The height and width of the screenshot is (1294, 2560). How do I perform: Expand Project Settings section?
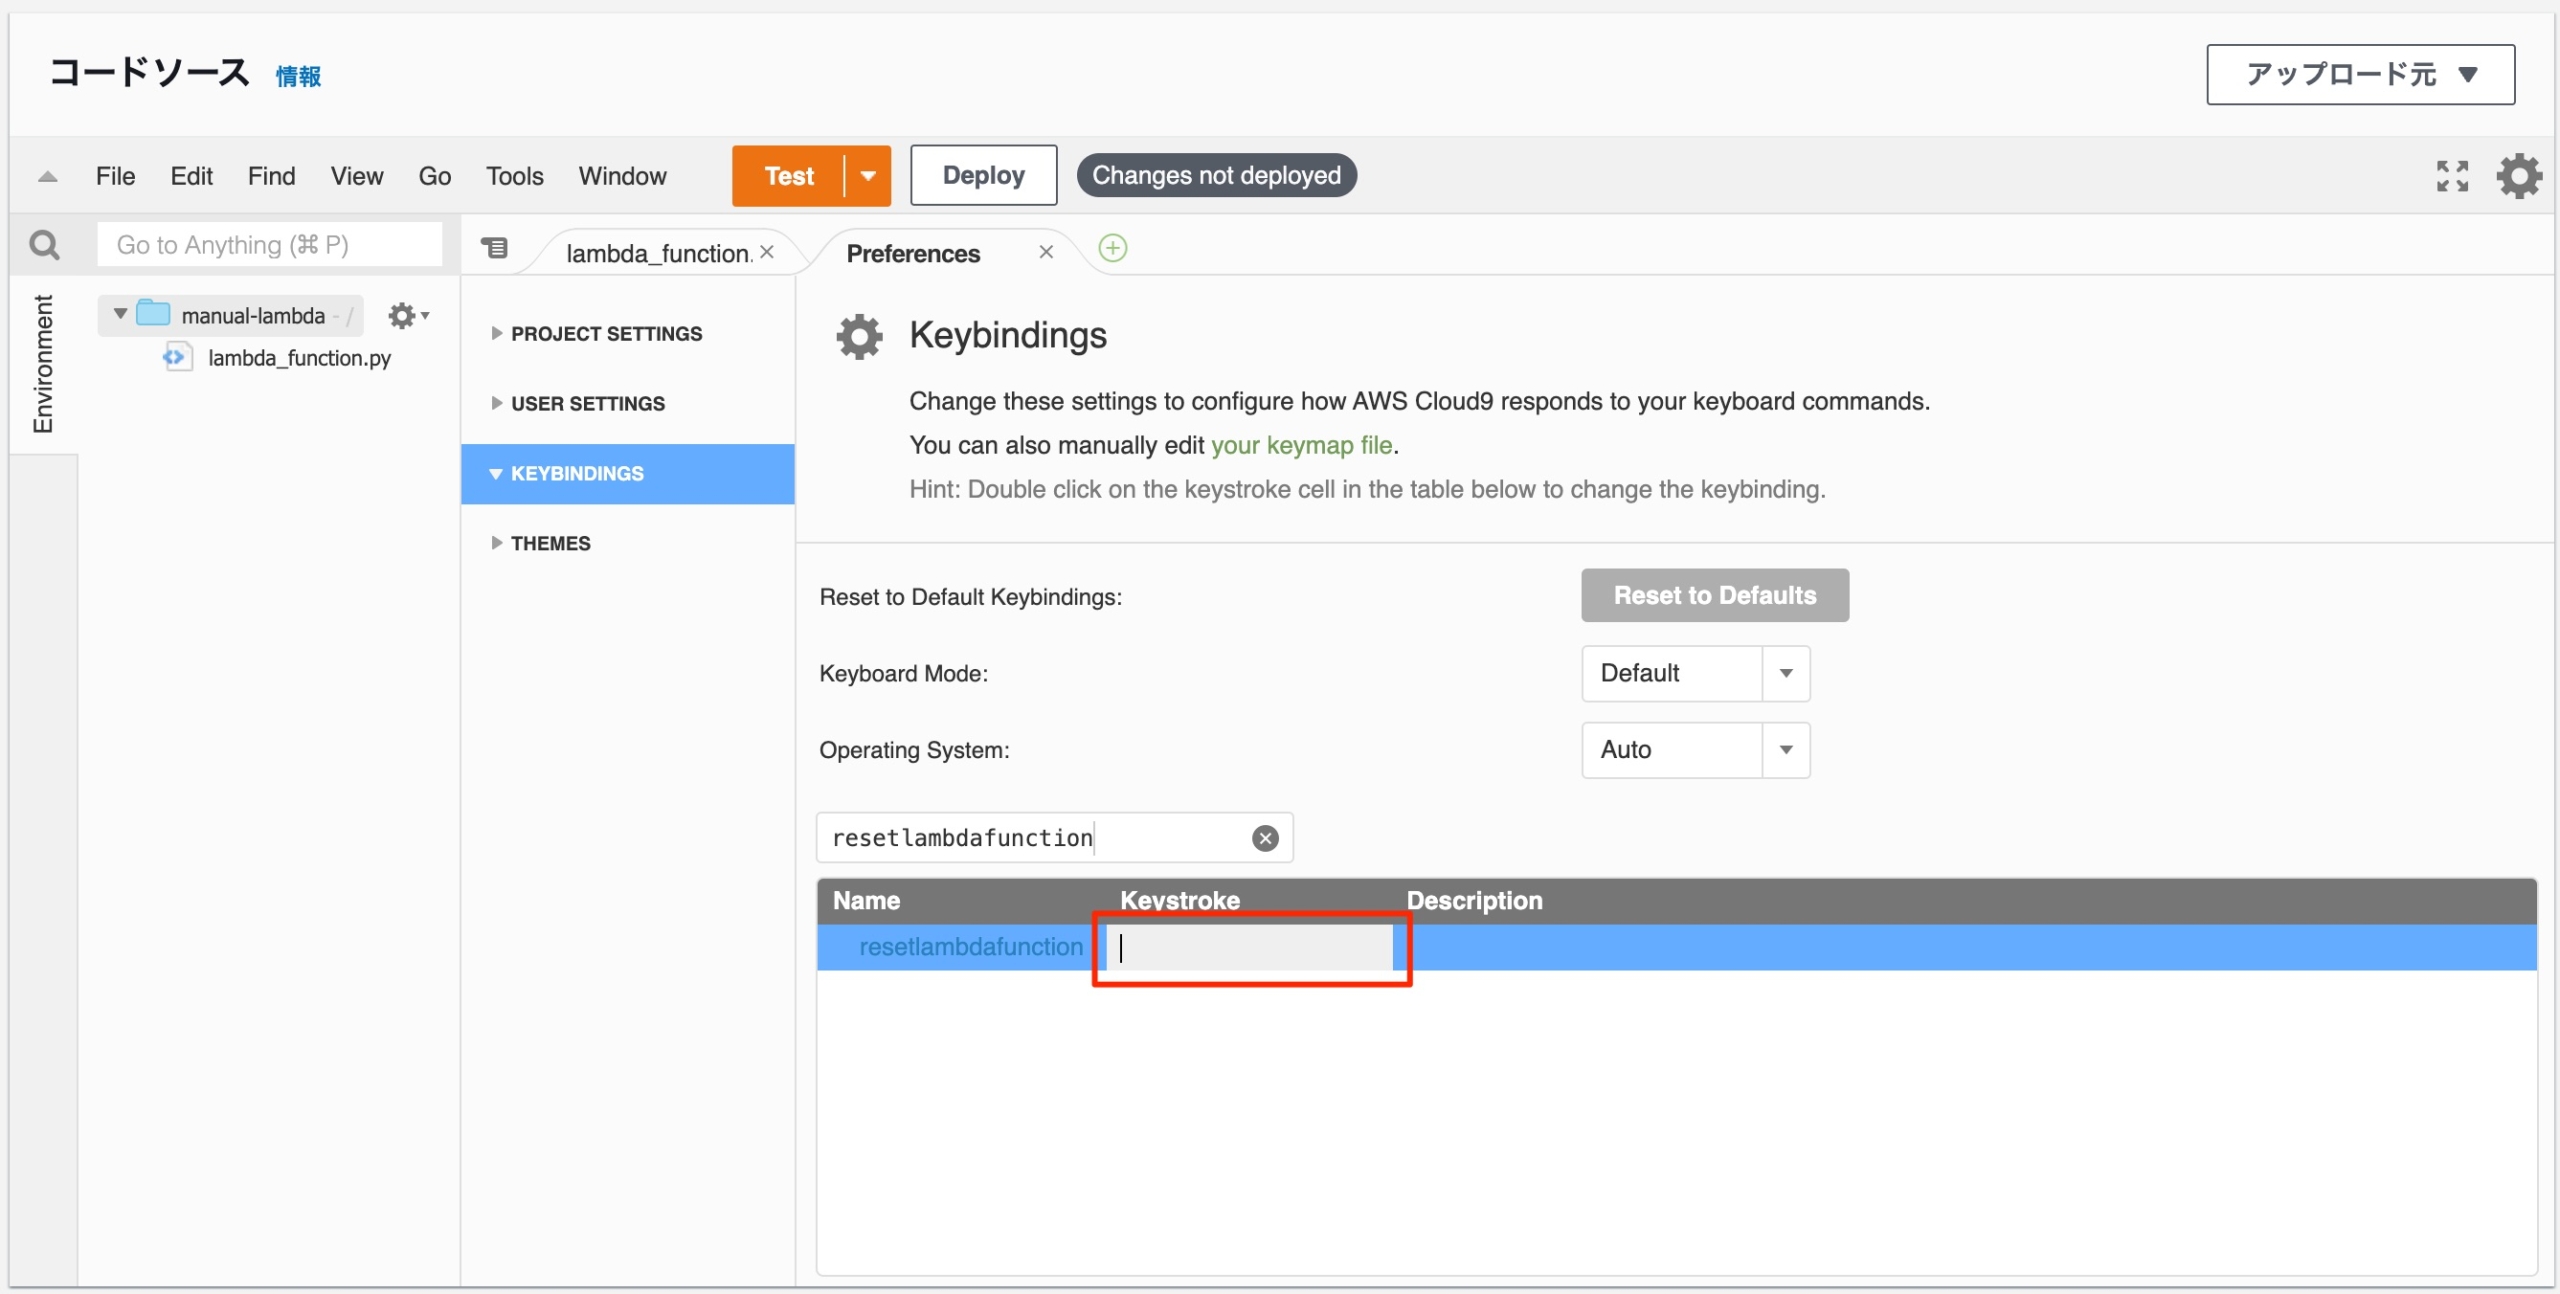(x=606, y=334)
